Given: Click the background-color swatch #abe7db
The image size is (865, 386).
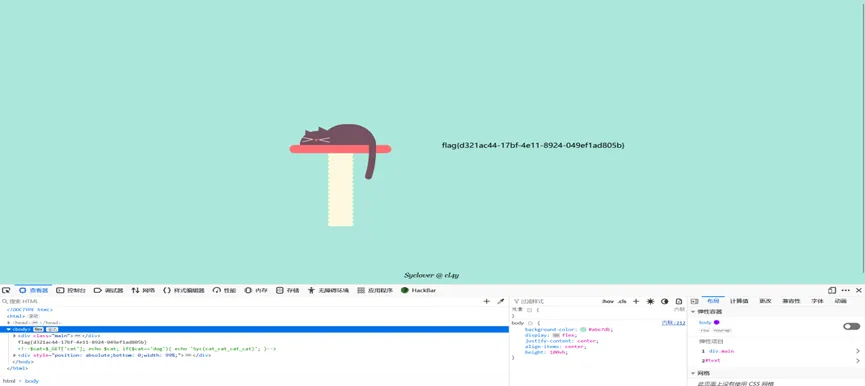Looking at the screenshot, I should click(x=583, y=329).
